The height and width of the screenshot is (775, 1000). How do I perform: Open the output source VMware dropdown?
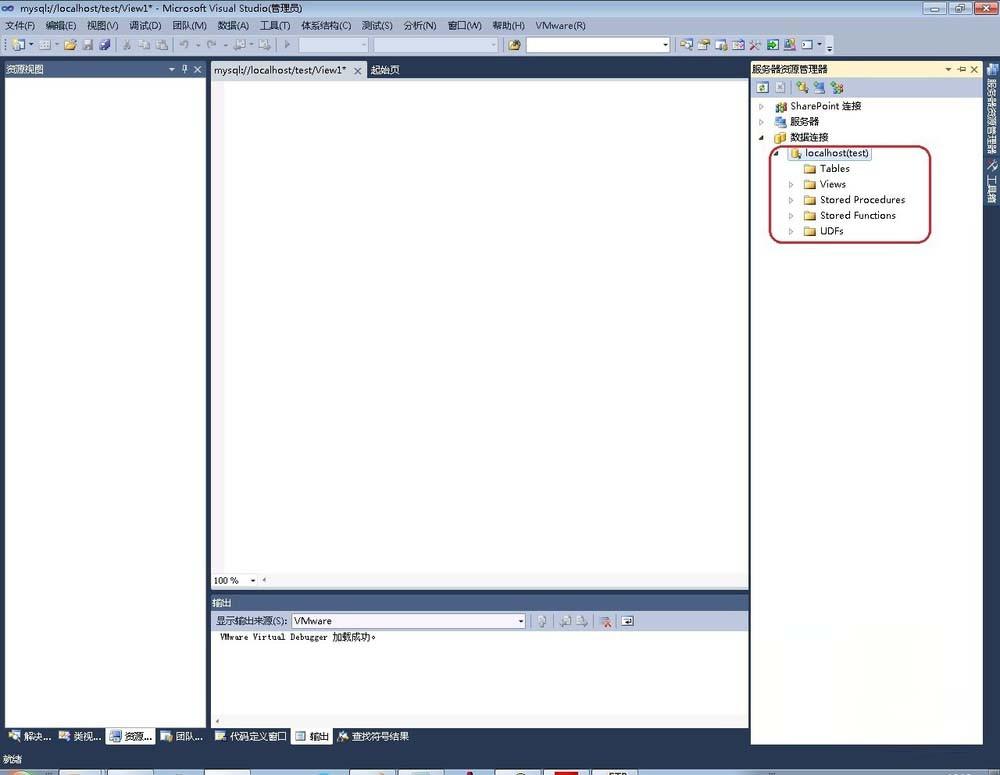[x=520, y=621]
